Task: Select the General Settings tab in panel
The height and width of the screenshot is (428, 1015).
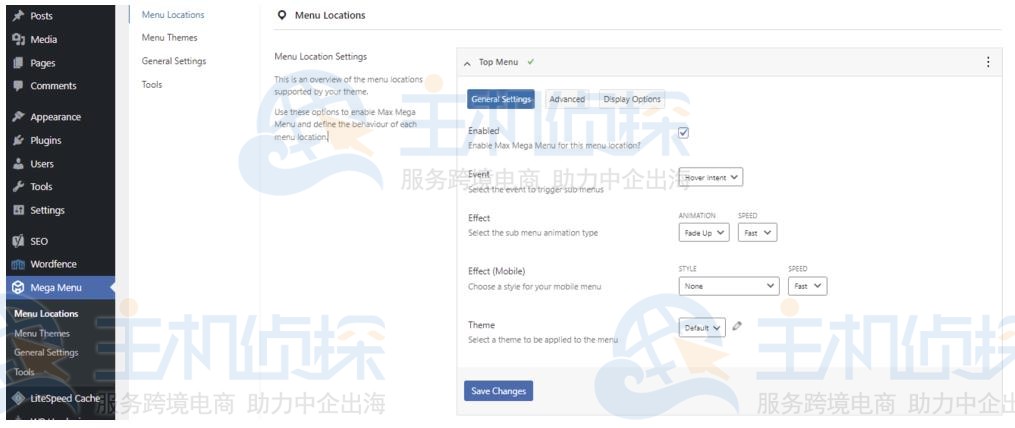Action: [501, 99]
